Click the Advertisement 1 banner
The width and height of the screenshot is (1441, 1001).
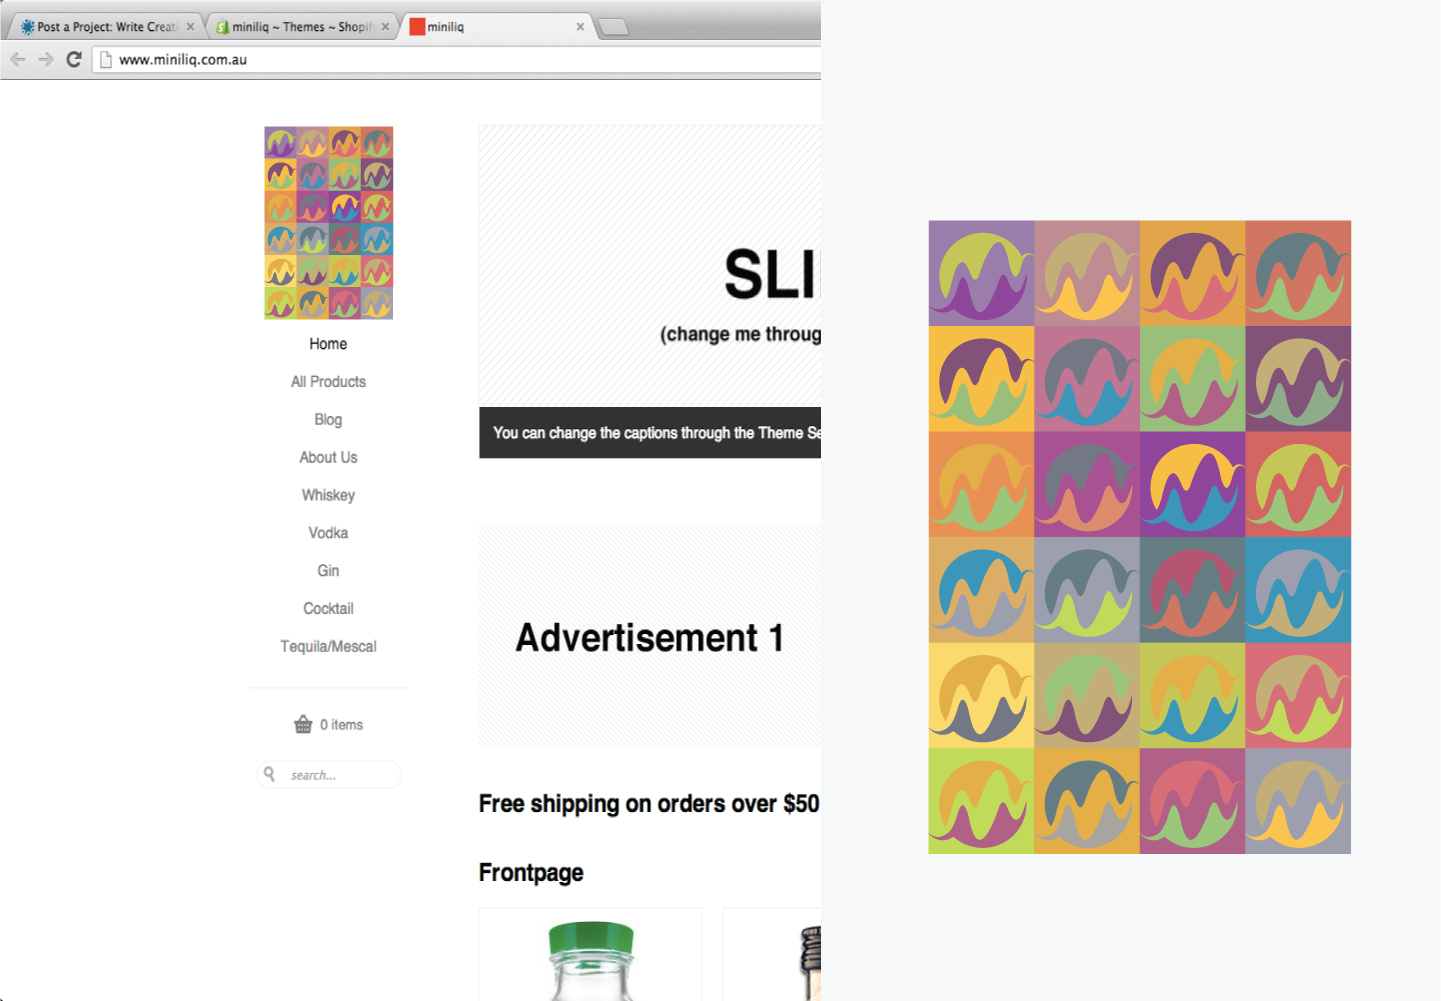point(650,637)
